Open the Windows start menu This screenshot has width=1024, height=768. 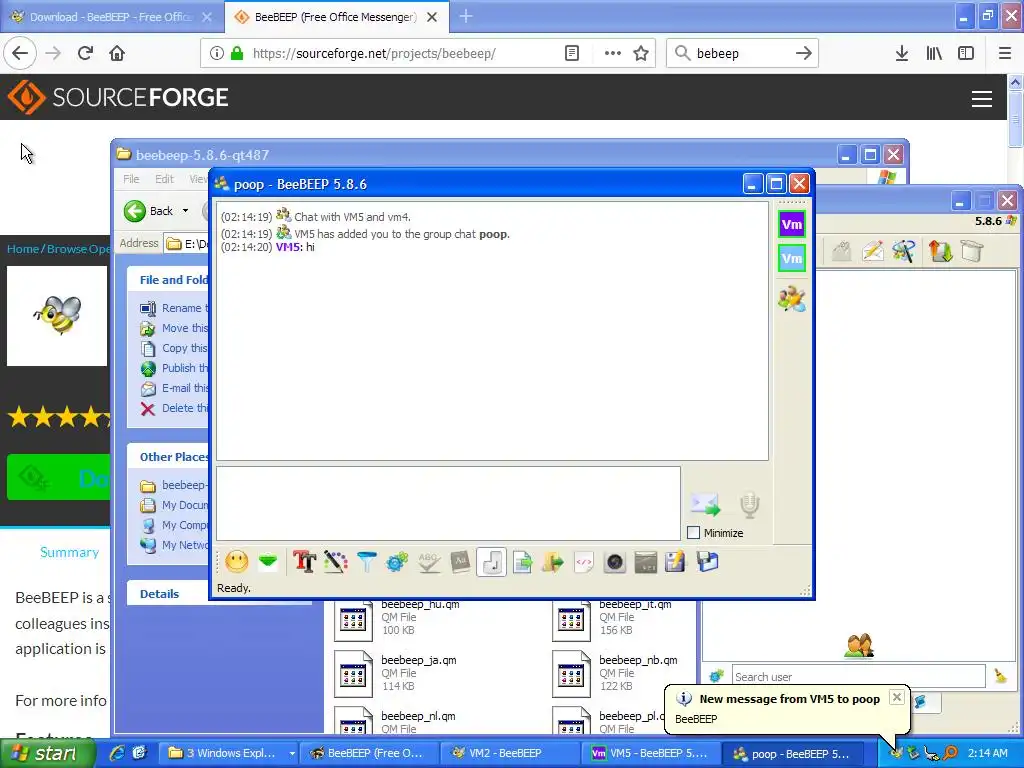pos(47,753)
